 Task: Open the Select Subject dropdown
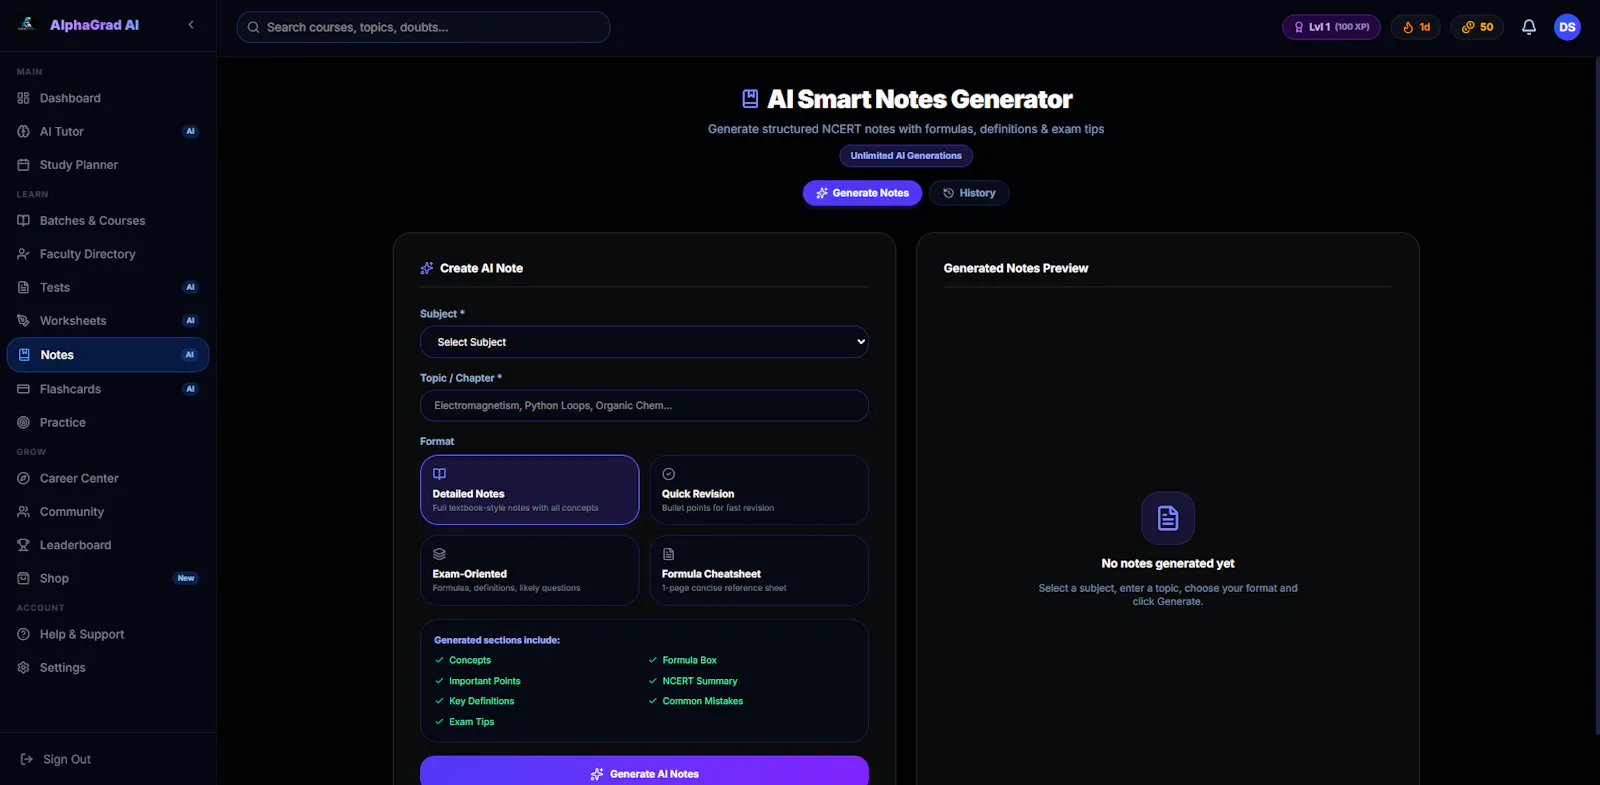click(644, 342)
